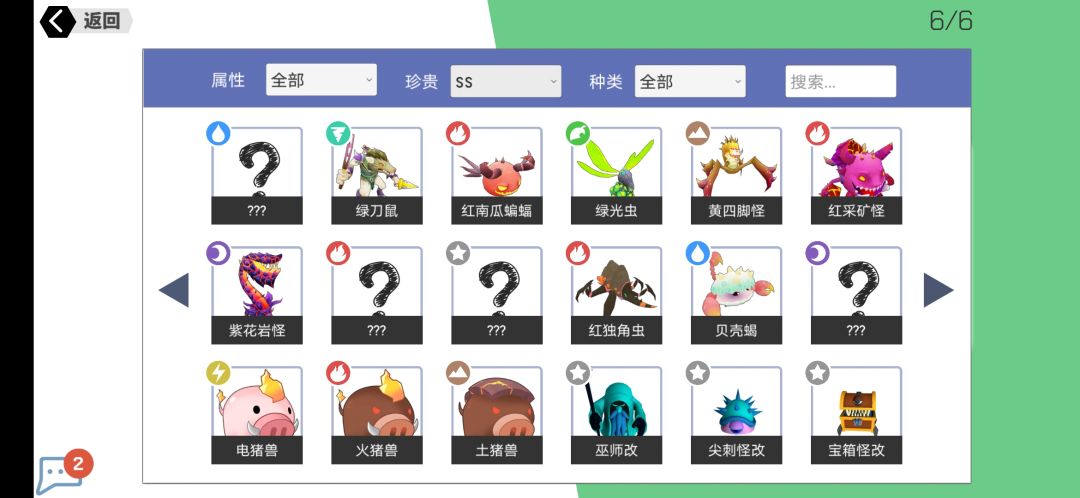
Task: Click the water element icon on 贝壳蝎
Action: (x=698, y=253)
